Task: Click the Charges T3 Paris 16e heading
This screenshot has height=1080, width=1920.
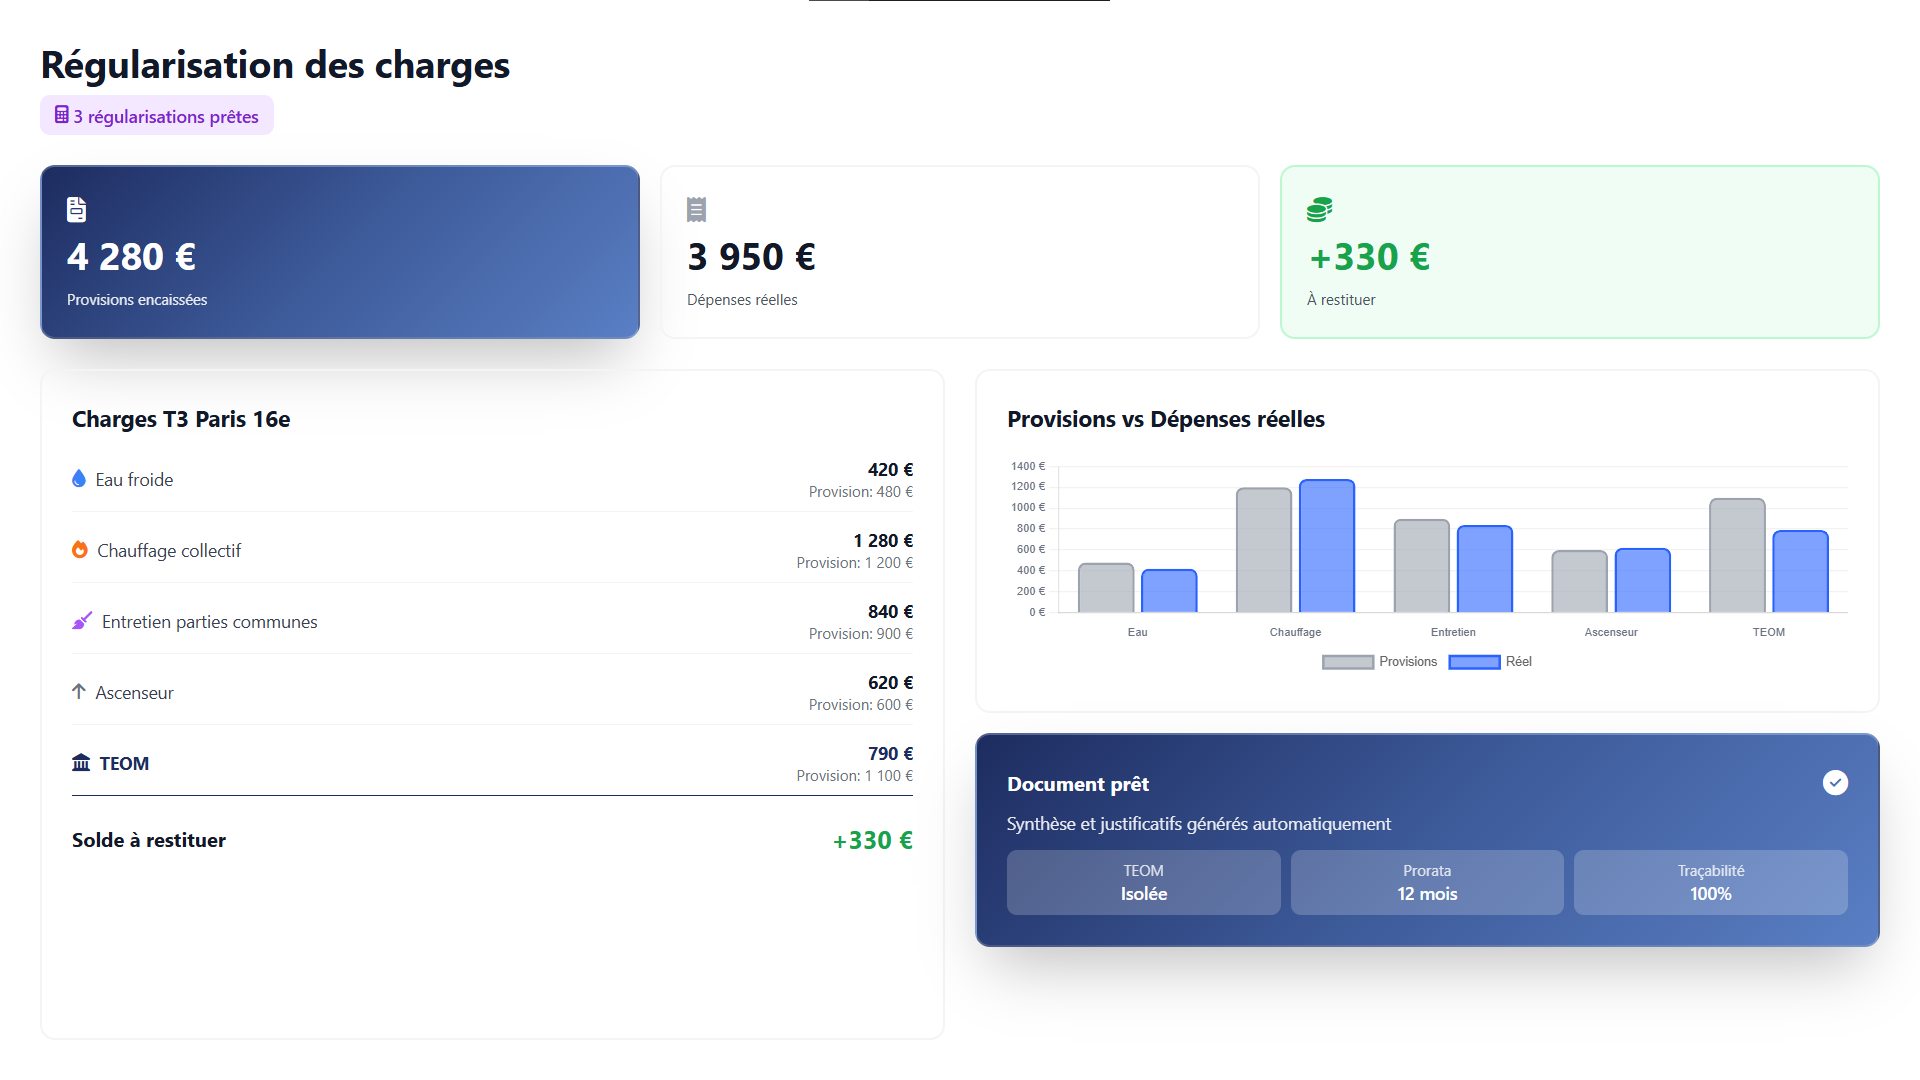Action: pos(181,419)
